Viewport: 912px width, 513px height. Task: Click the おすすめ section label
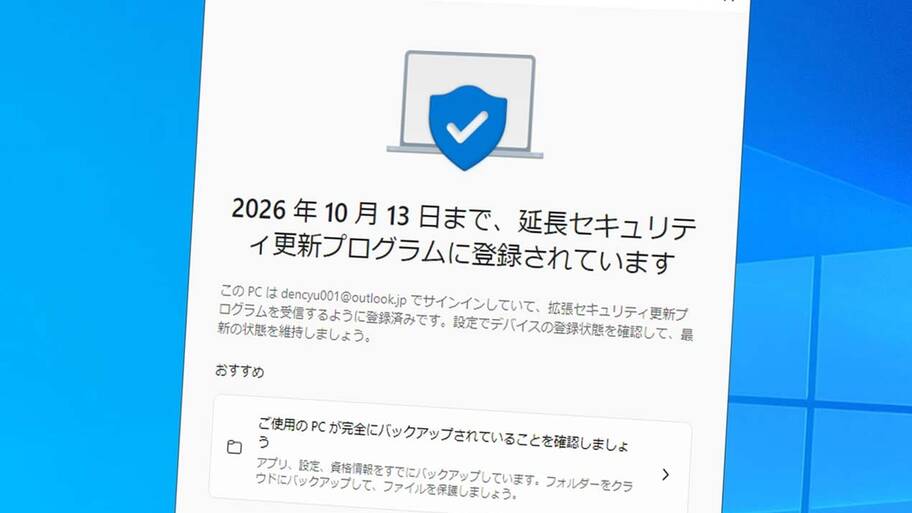tap(239, 371)
